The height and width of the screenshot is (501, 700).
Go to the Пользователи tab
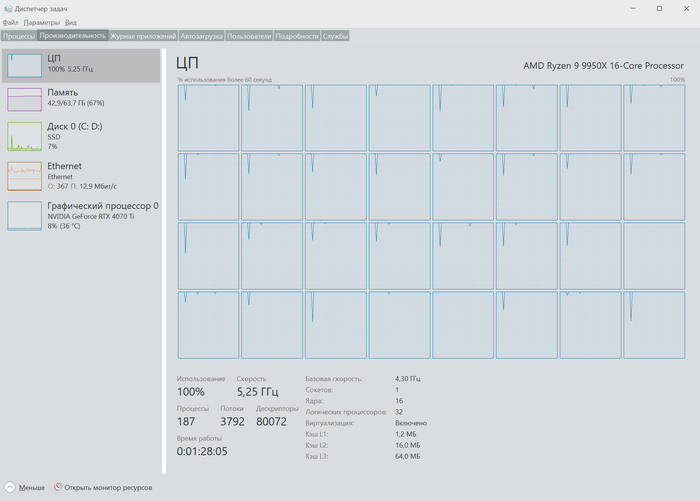pyautogui.click(x=249, y=36)
